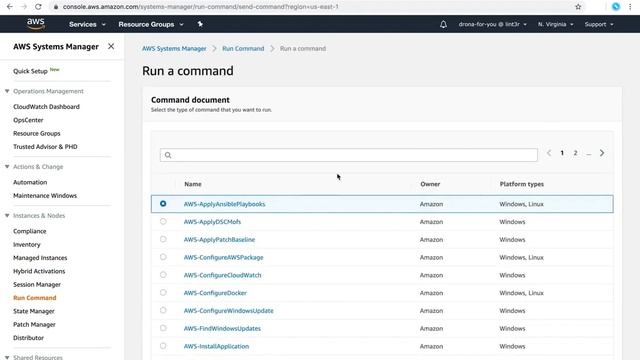Collapse the Shared Resources section
Screen dimensions: 640x360
point(7,357)
